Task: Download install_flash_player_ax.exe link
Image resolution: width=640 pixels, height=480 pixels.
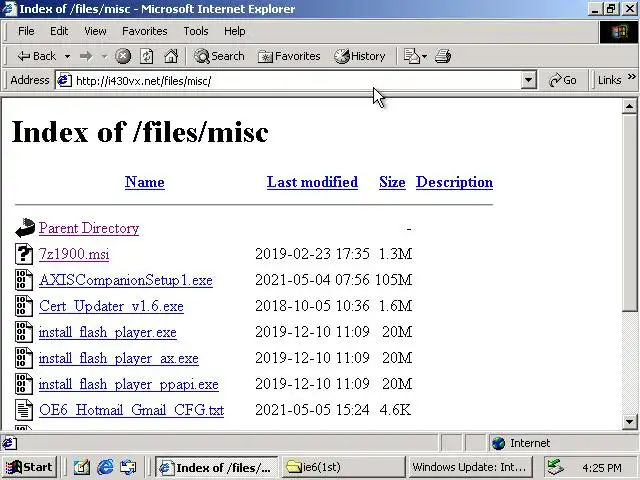Action: (119, 358)
